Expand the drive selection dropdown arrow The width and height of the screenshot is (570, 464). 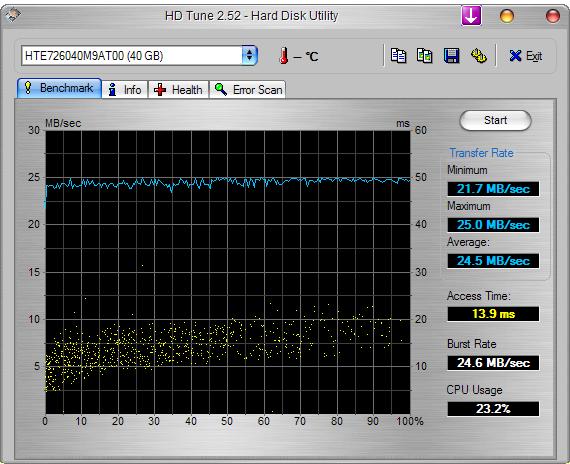pyautogui.click(x=249, y=56)
